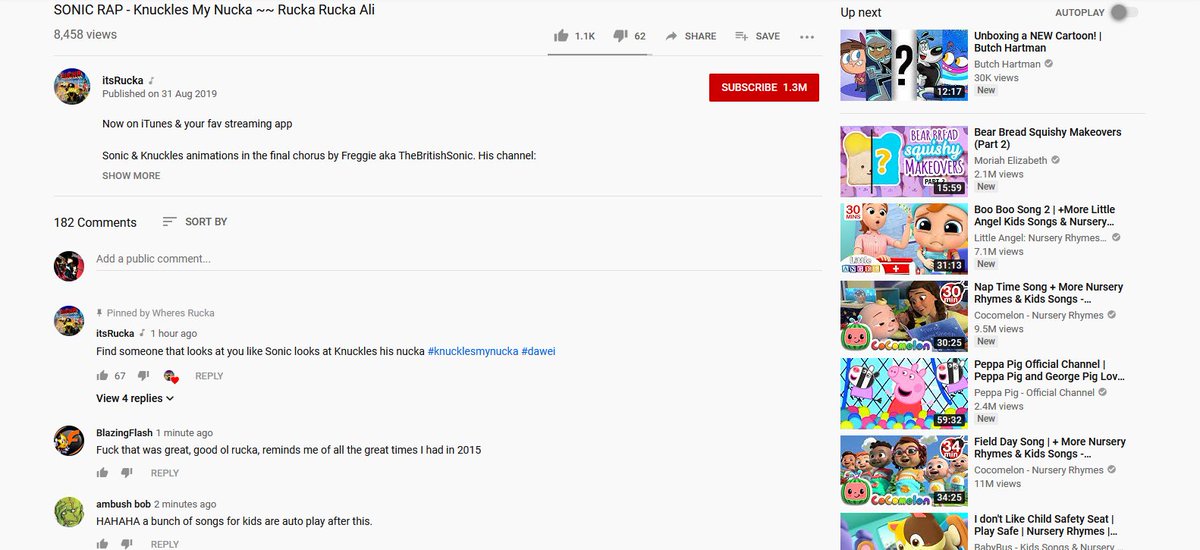
Task: Subscribe to itsRucka channel
Action: click(x=764, y=88)
